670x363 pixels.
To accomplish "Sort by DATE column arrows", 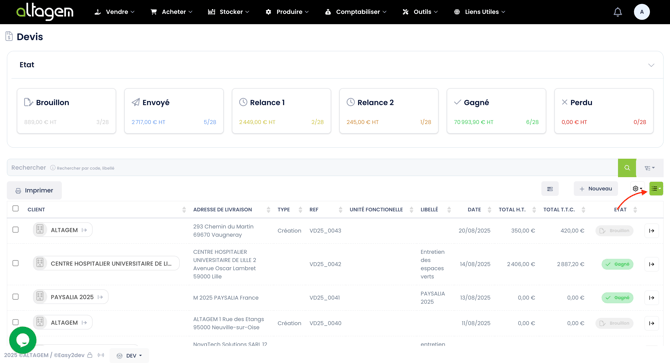I will [x=489, y=210].
